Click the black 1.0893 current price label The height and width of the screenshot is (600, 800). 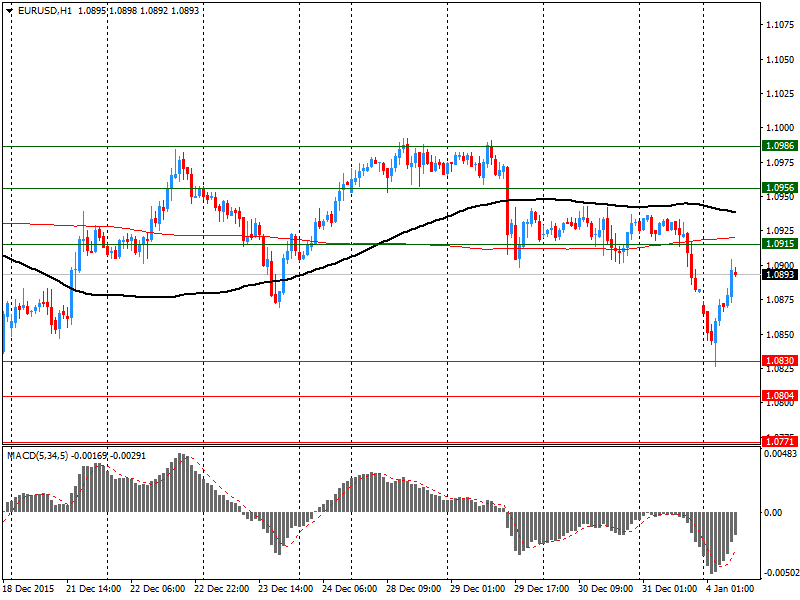coord(780,274)
